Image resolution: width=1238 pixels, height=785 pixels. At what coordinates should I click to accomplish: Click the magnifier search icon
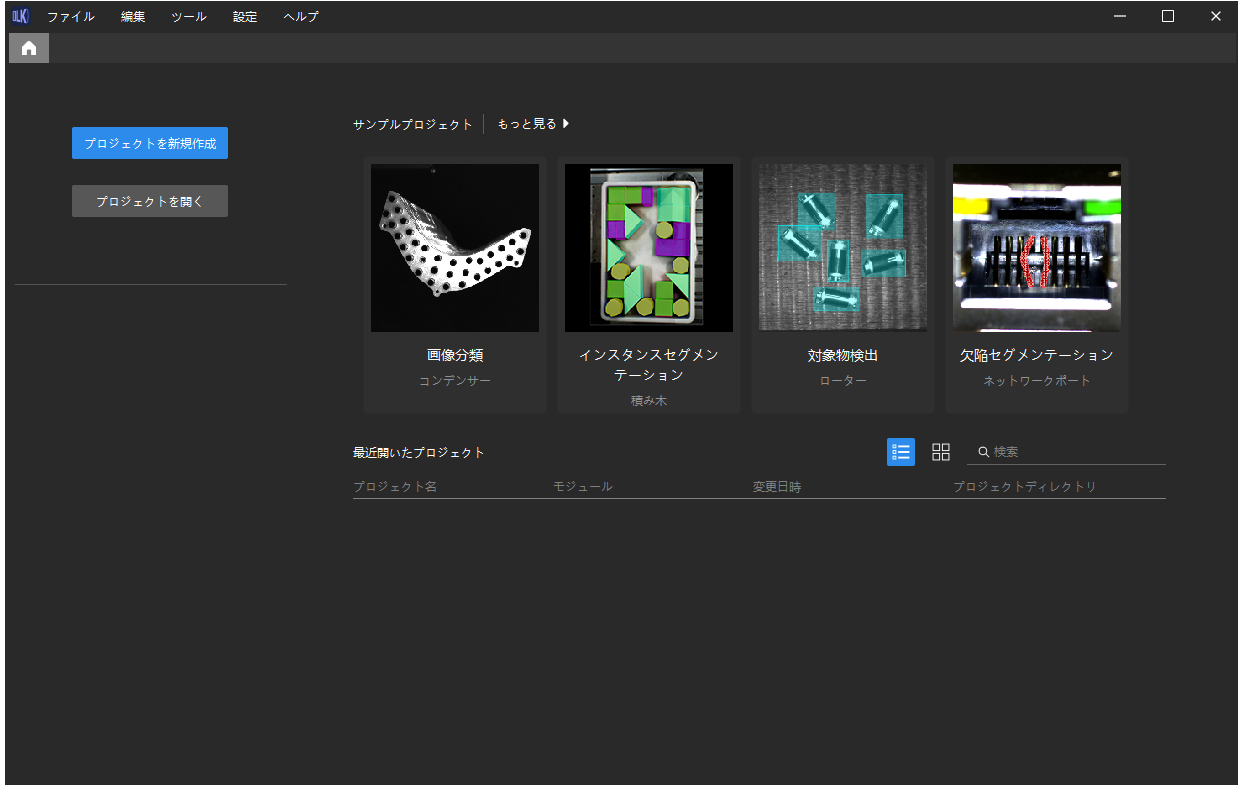[x=983, y=452]
